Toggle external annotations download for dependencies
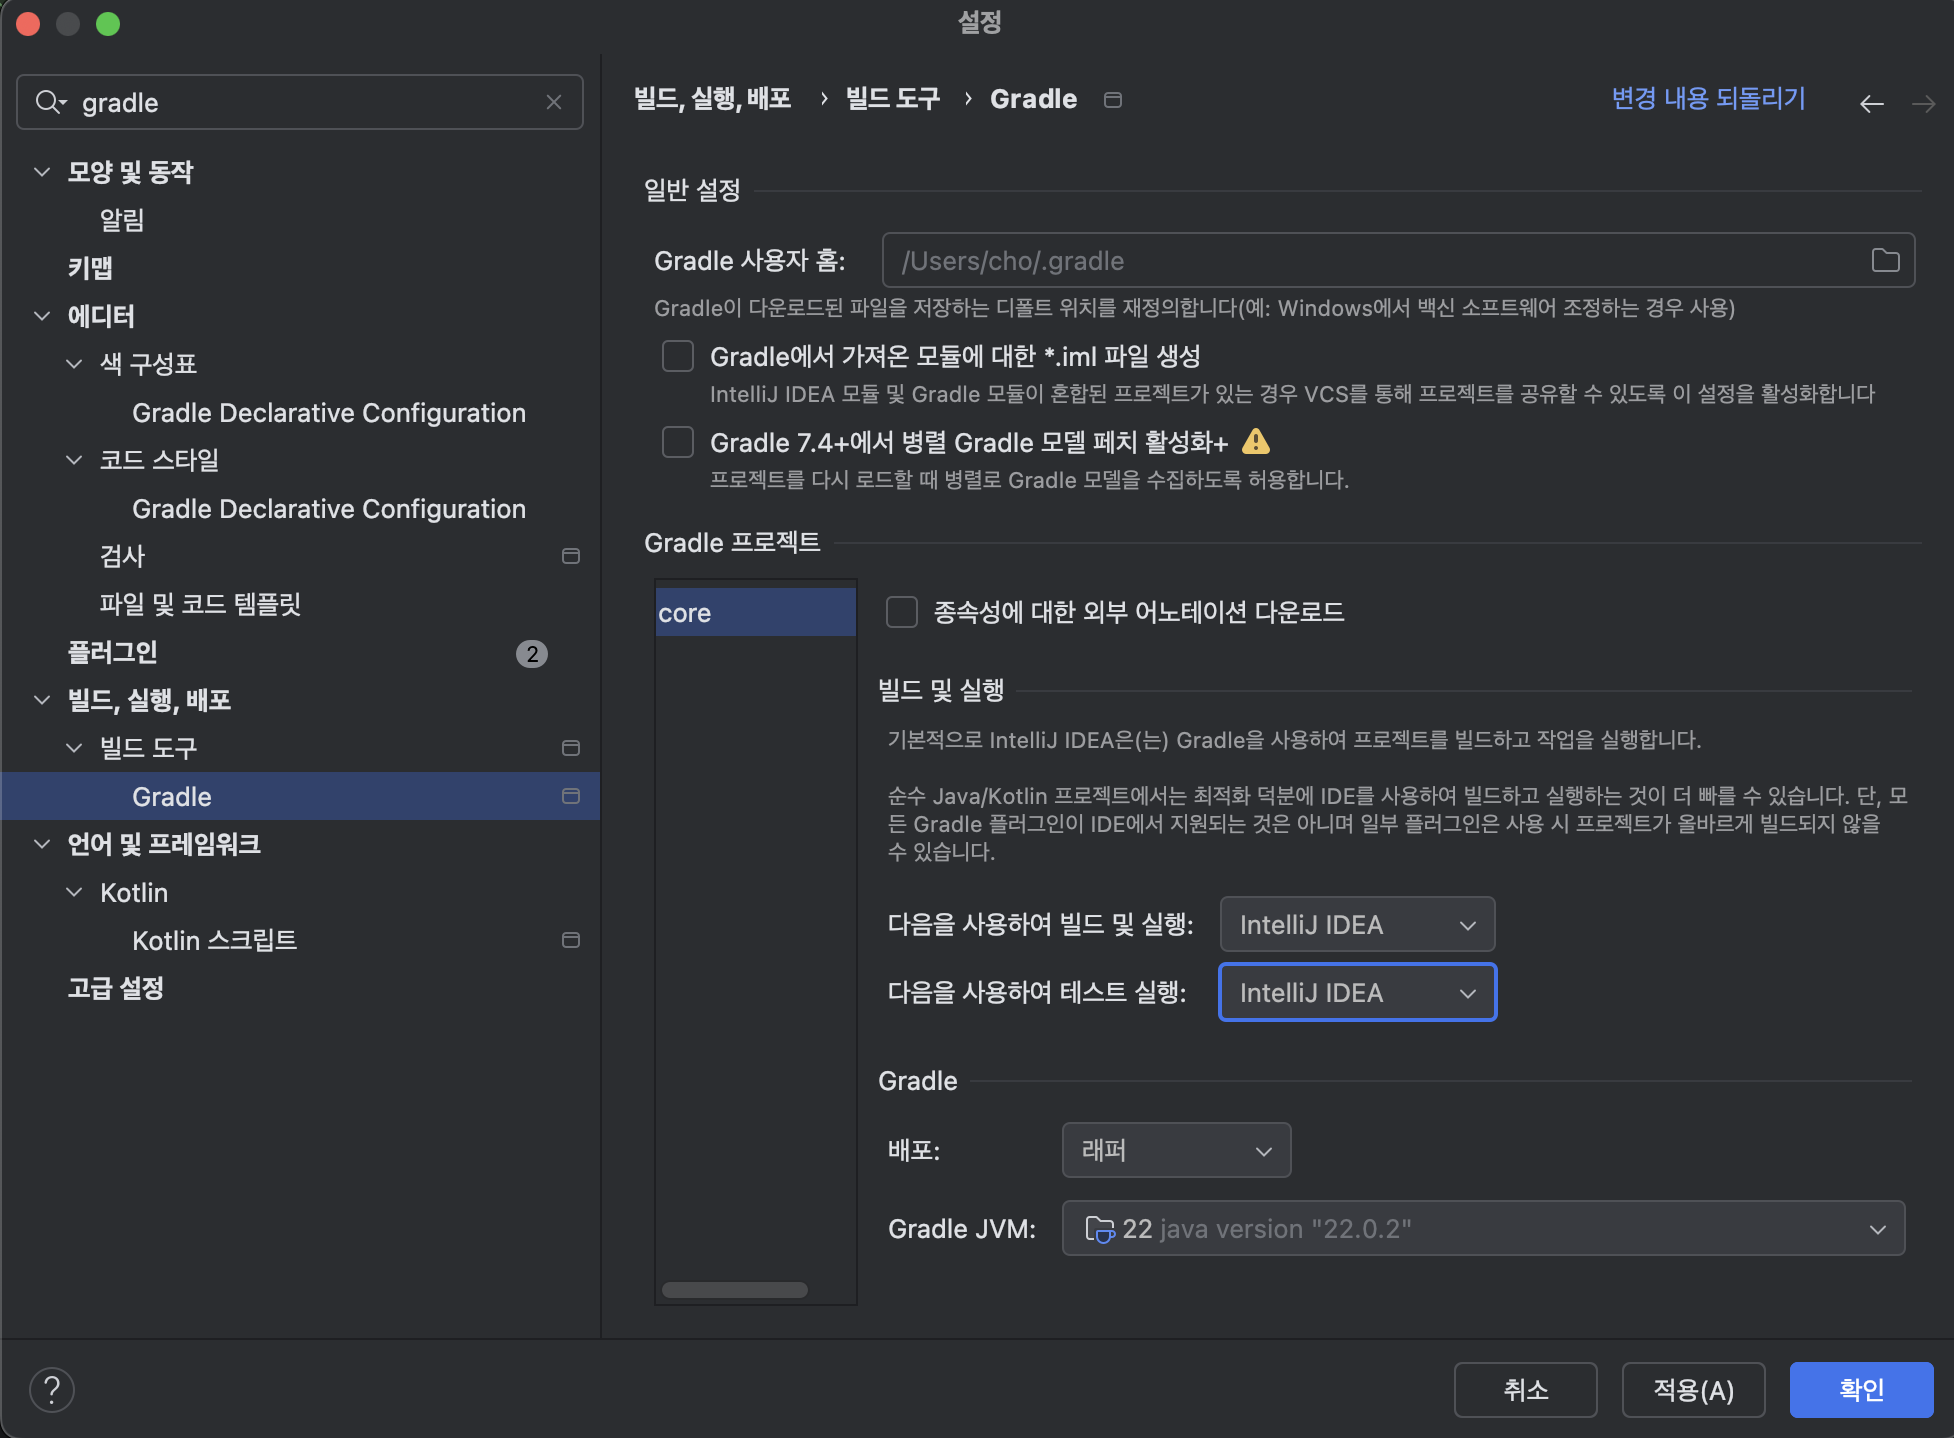1954x1438 pixels. pyautogui.click(x=902, y=612)
